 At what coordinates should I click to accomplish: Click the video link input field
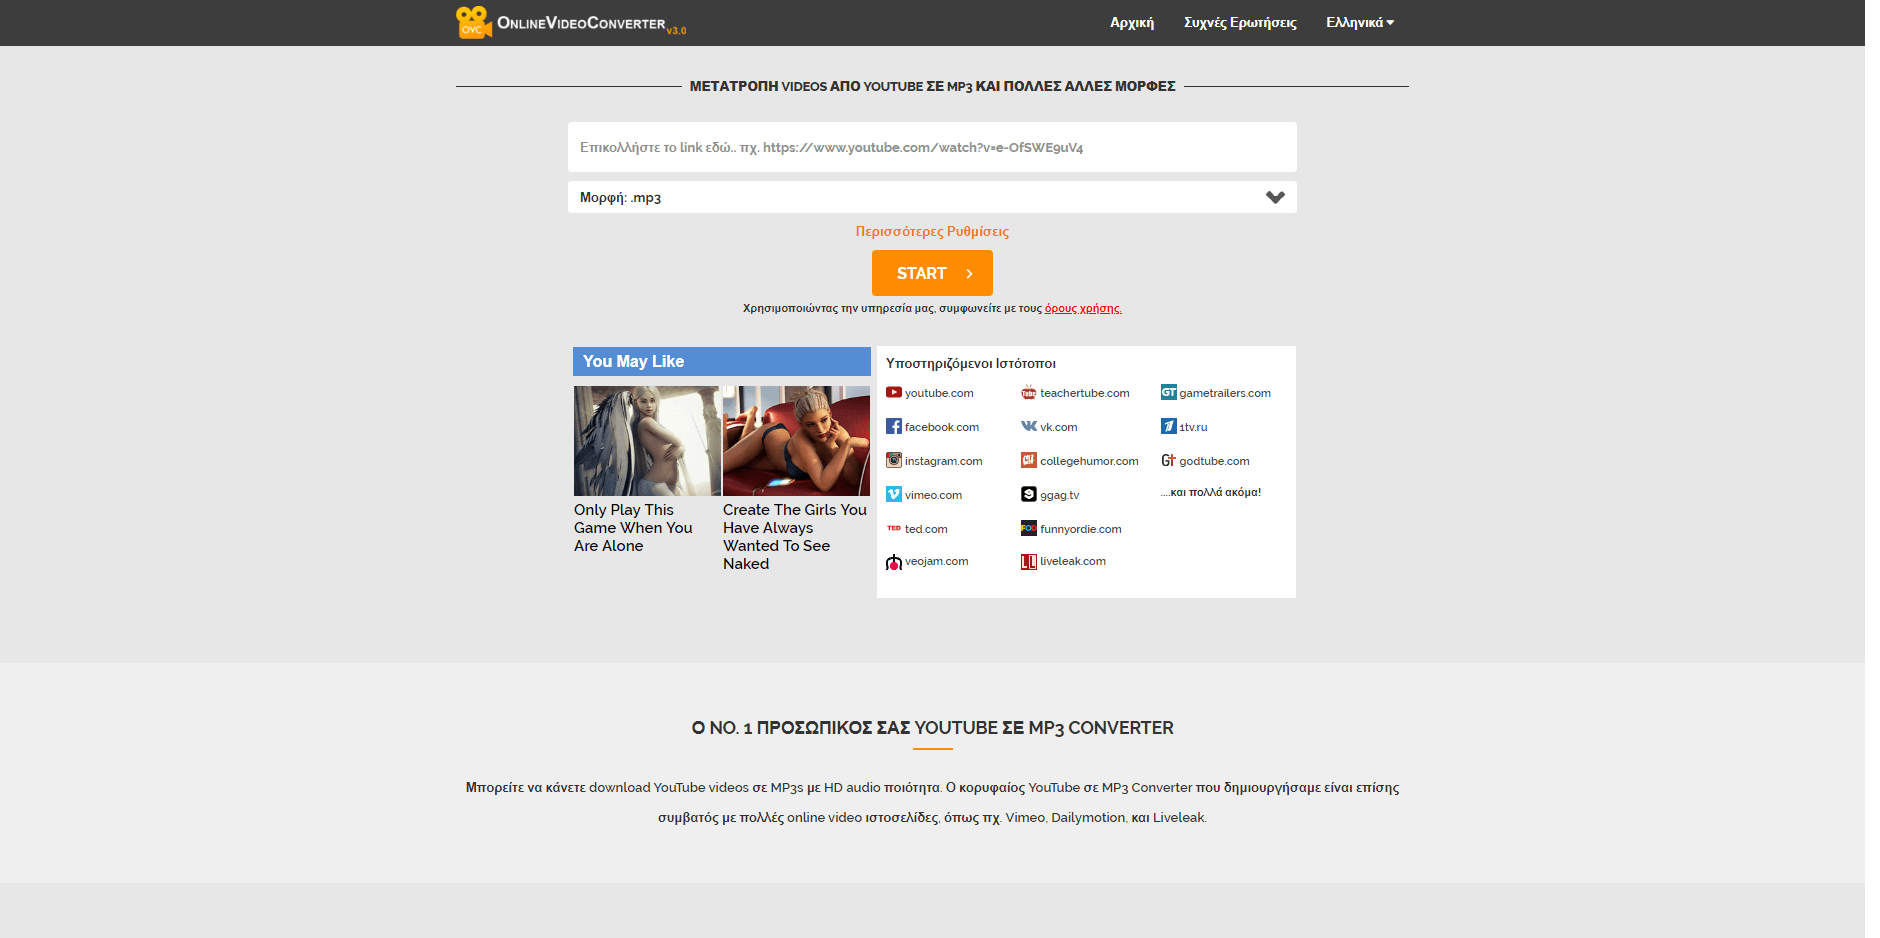click(931, 147)
